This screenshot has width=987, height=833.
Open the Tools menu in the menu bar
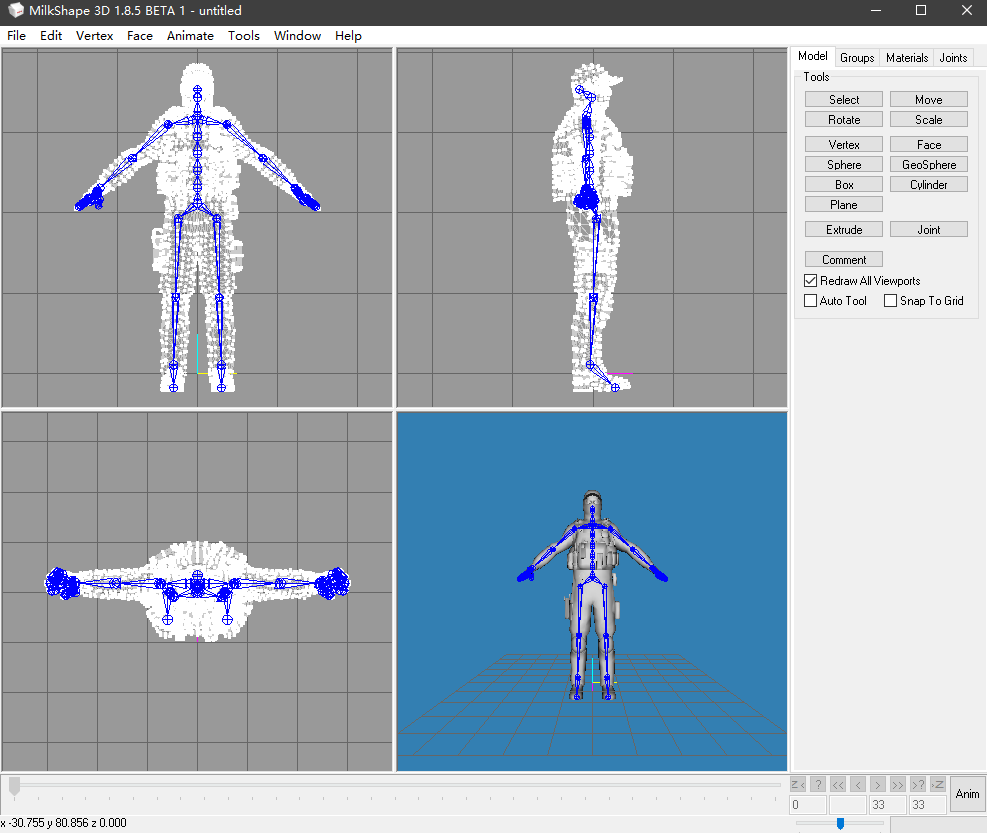pyautogui.click(x=243, y=36)
